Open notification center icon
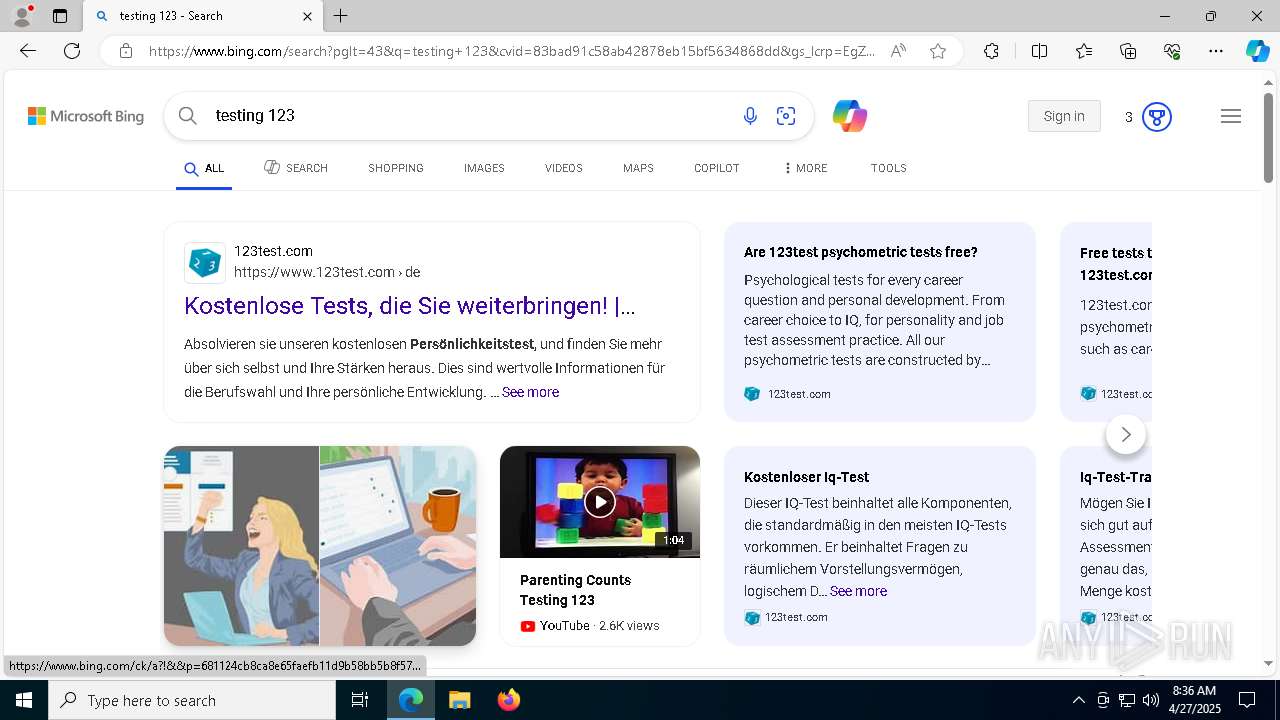Screen dimensions: 1280x720 [x=1247, y=700]
